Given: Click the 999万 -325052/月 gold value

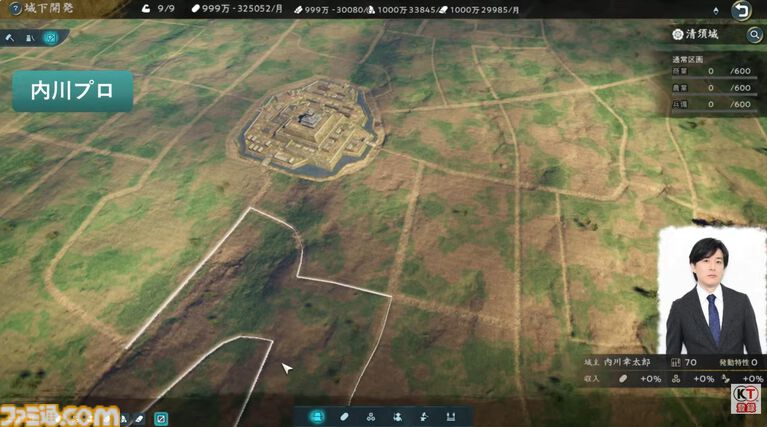Looking at the screenshot, I should pyautogui.click(x=242, y=9).
